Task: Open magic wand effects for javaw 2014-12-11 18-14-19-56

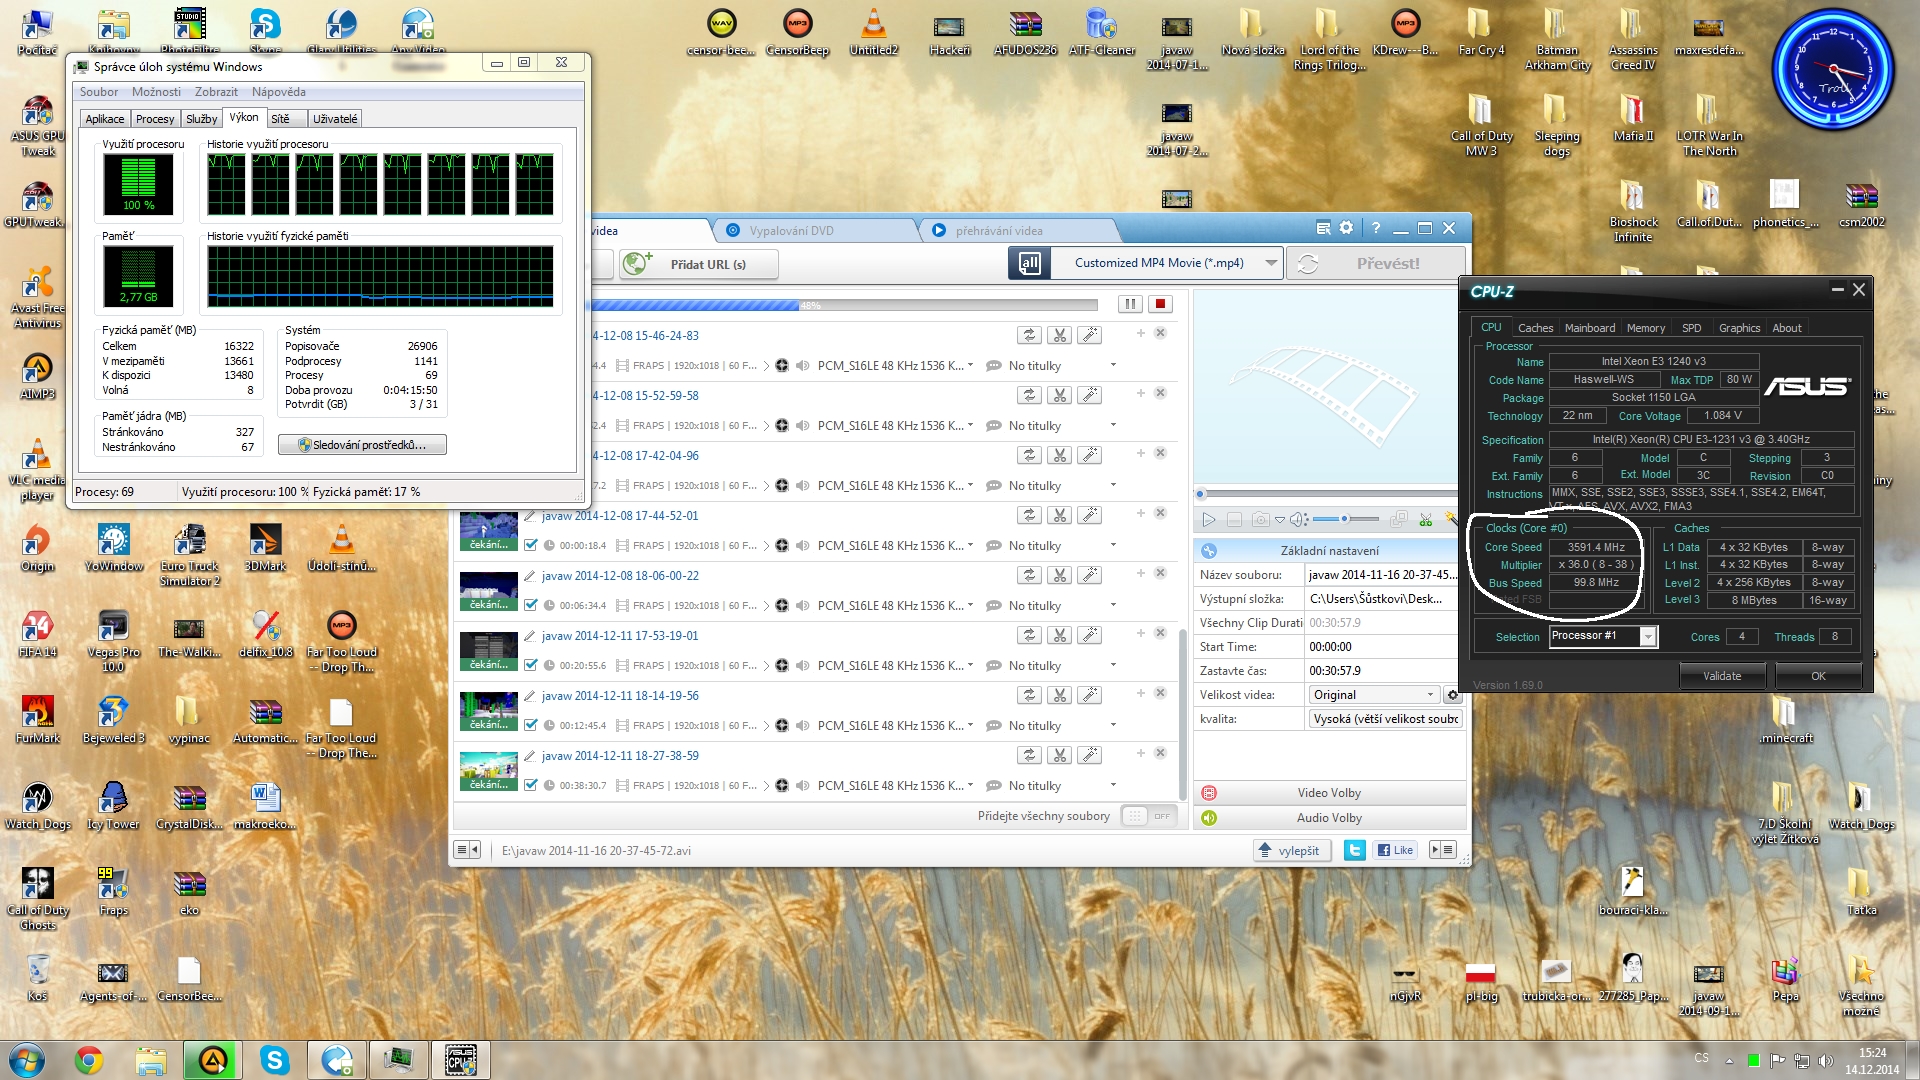Action: point(1089,695)
